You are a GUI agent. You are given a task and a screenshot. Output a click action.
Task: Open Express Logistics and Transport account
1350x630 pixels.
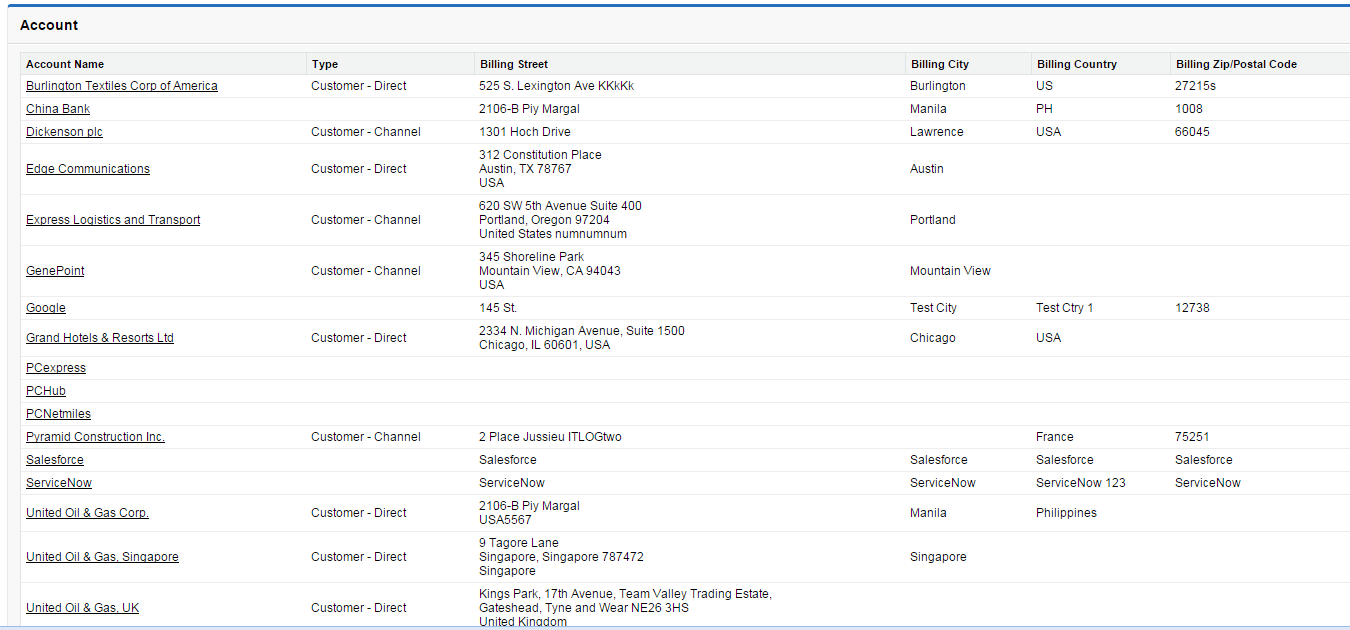point(113,220)
